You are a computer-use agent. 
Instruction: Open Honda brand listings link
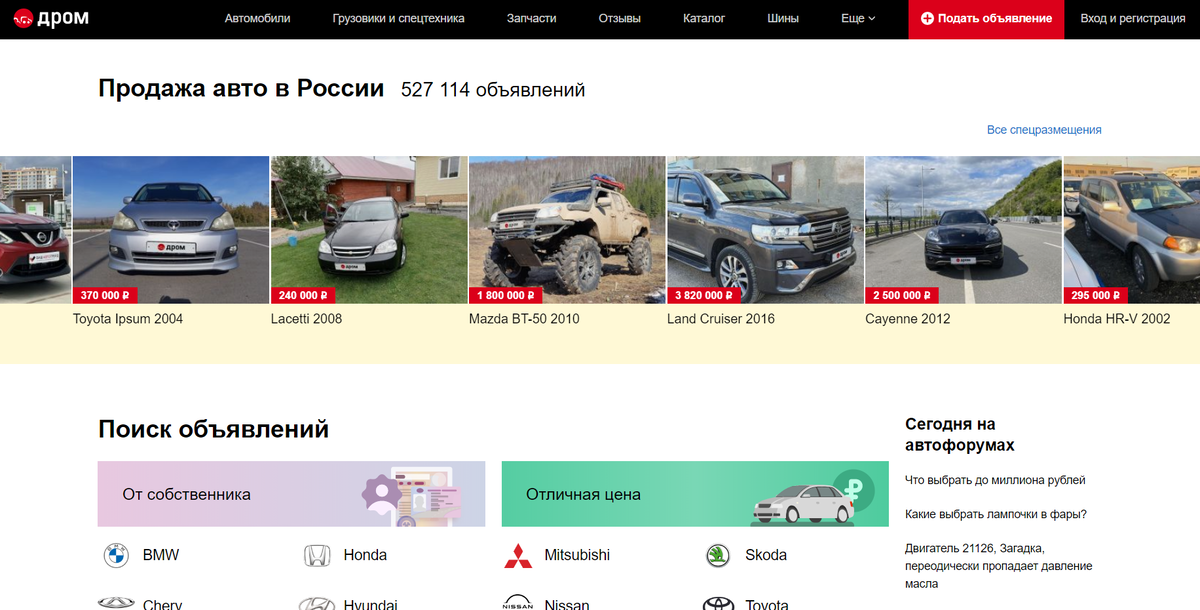coord(365,555)
